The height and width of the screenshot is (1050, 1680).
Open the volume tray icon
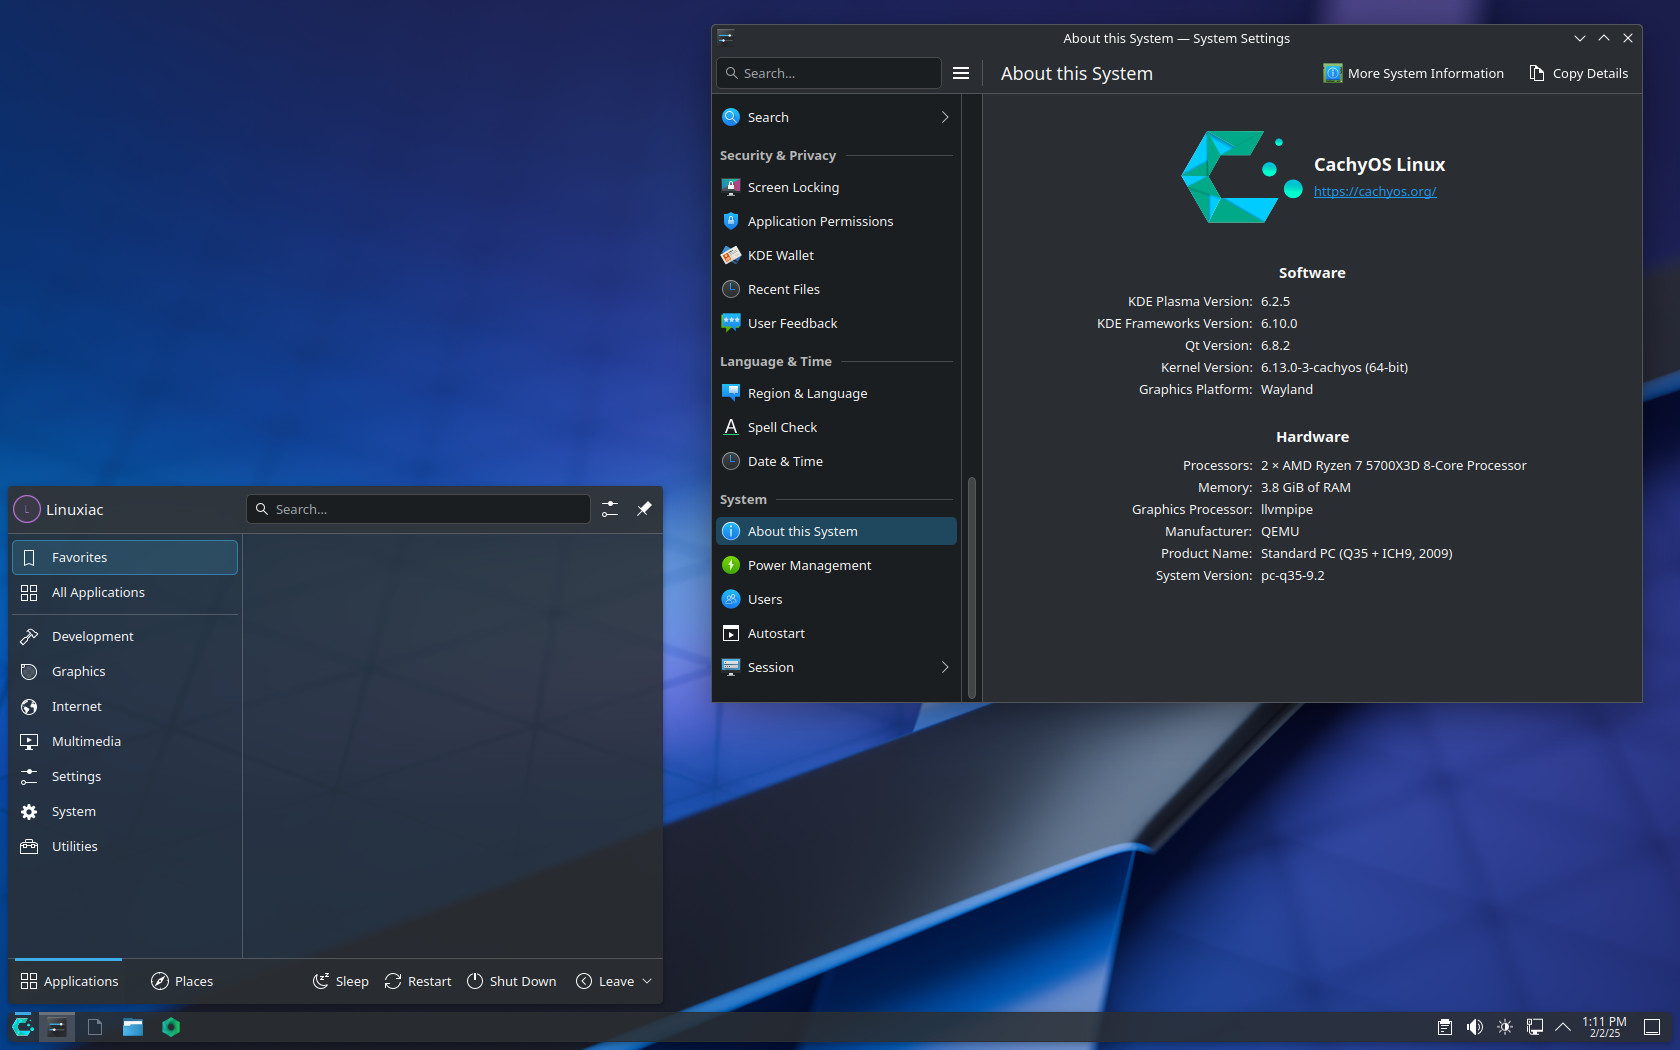click(1475, 1026)
